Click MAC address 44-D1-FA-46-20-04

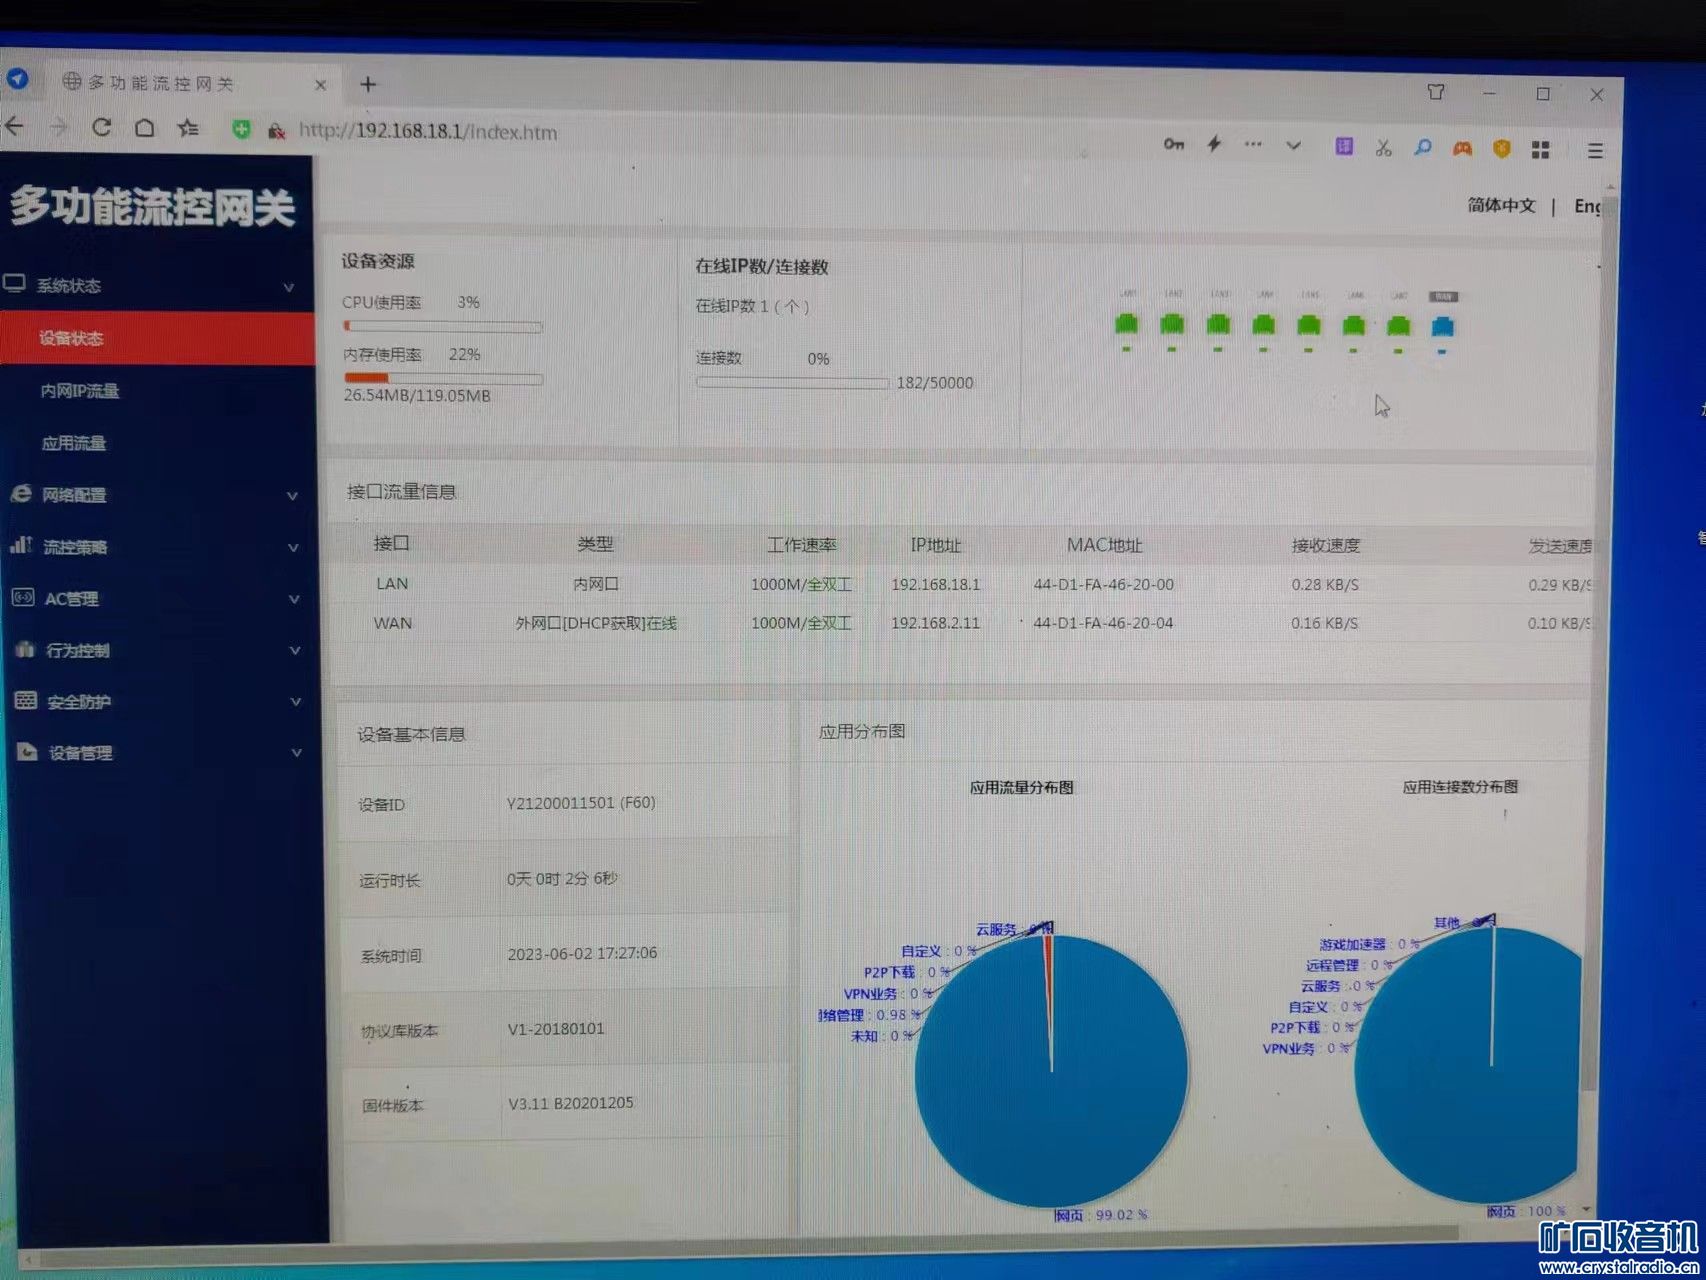(x=1103, y=623)
